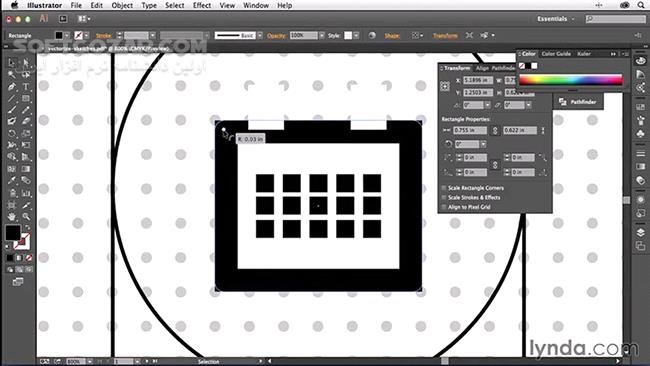
Task: Pick a color from the spectrum bar
Action: pos(571,80)
